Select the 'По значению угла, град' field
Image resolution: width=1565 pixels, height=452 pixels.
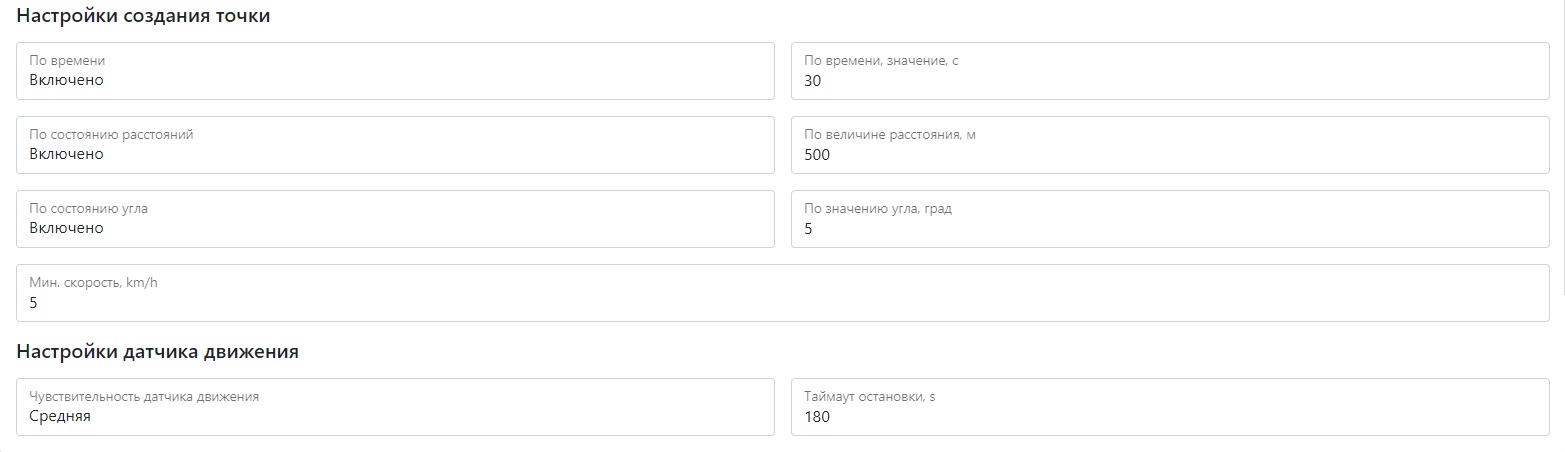(x=1170, y=219)
